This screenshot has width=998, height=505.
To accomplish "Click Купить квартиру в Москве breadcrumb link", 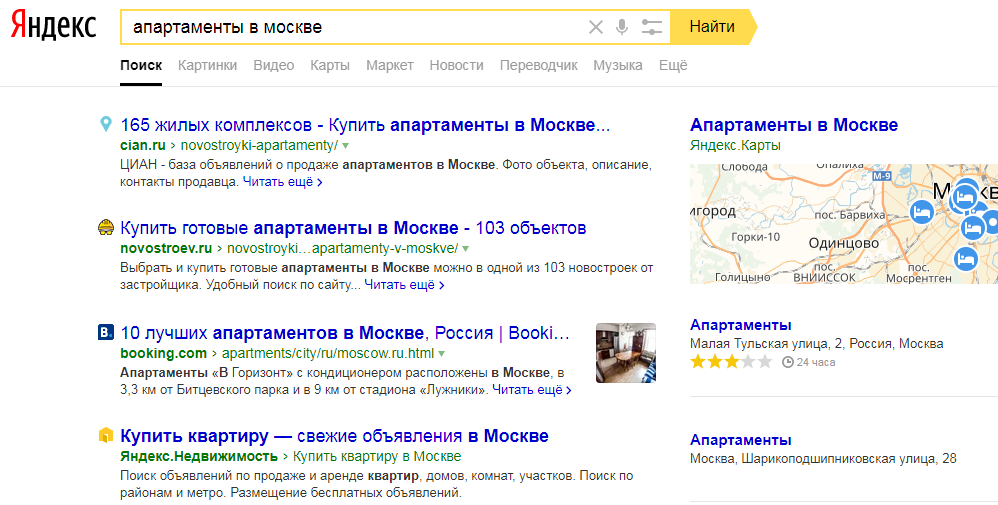I will [x=377, y=456].
